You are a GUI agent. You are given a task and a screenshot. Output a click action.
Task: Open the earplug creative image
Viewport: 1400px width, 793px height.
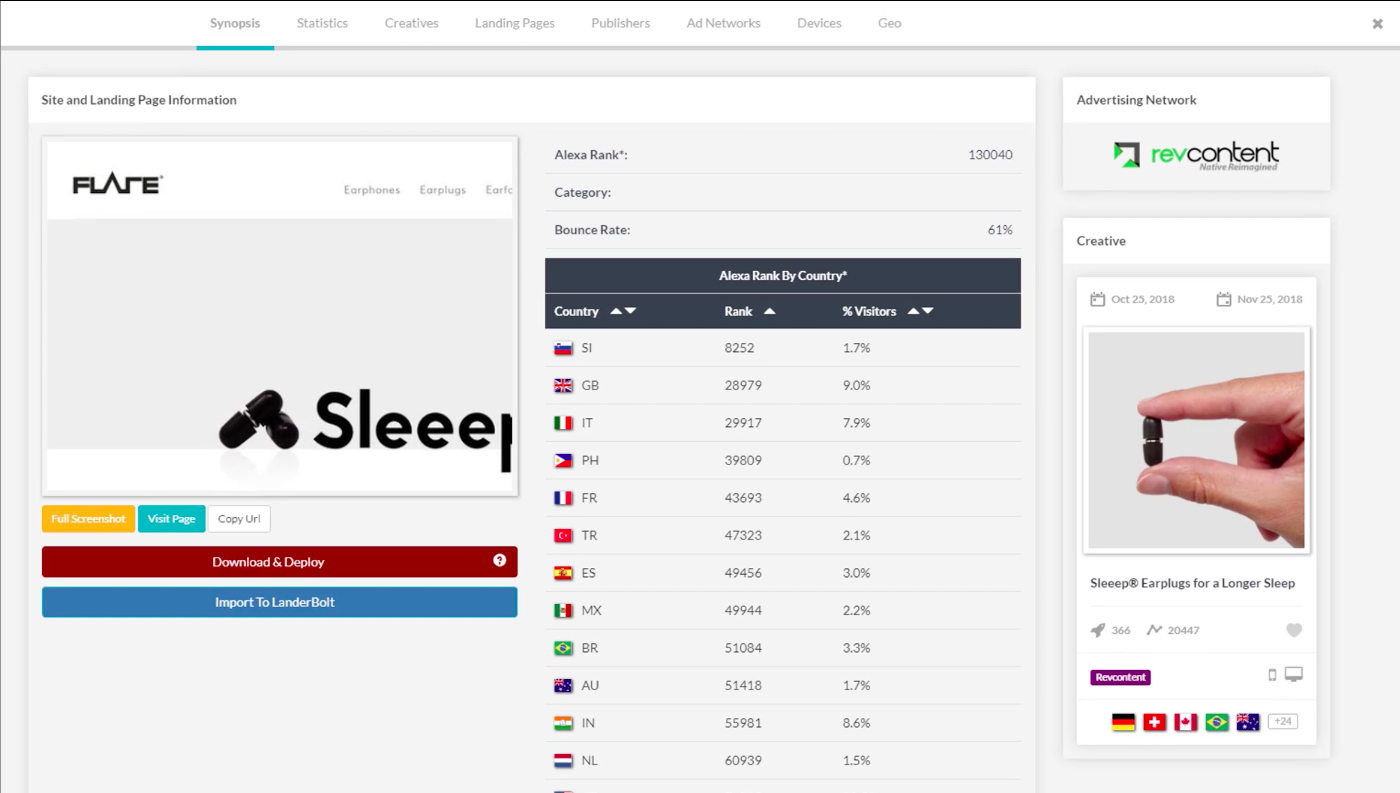point(1196,440)
